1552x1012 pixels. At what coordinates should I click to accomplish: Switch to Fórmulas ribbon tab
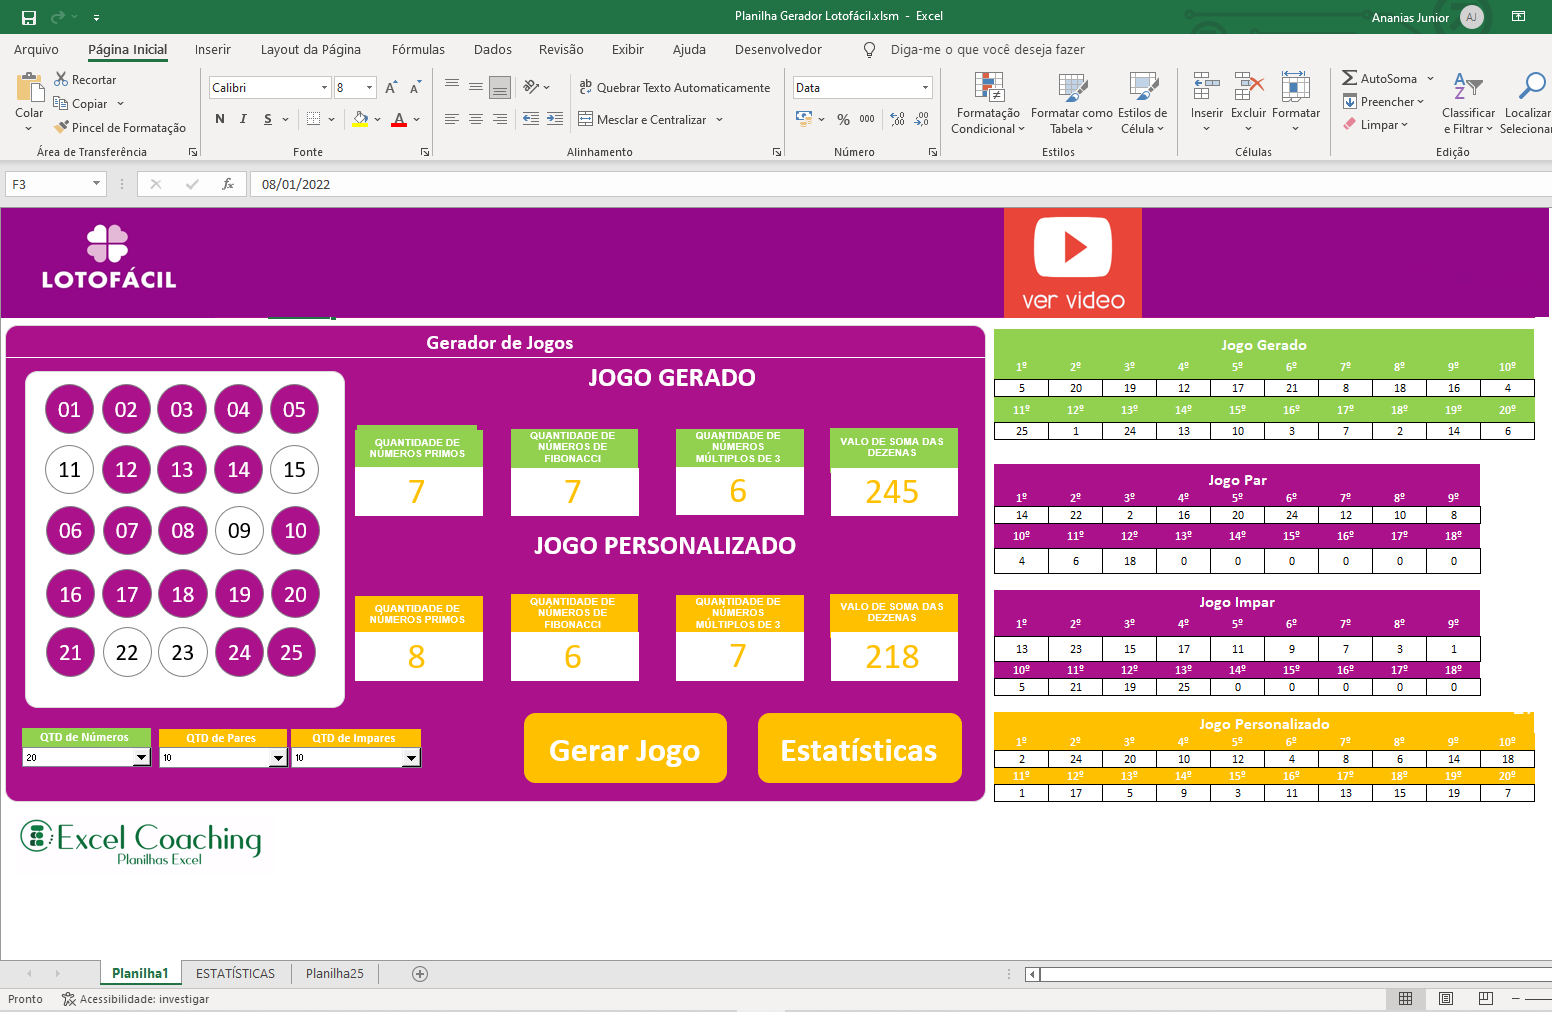coord(418,49)
